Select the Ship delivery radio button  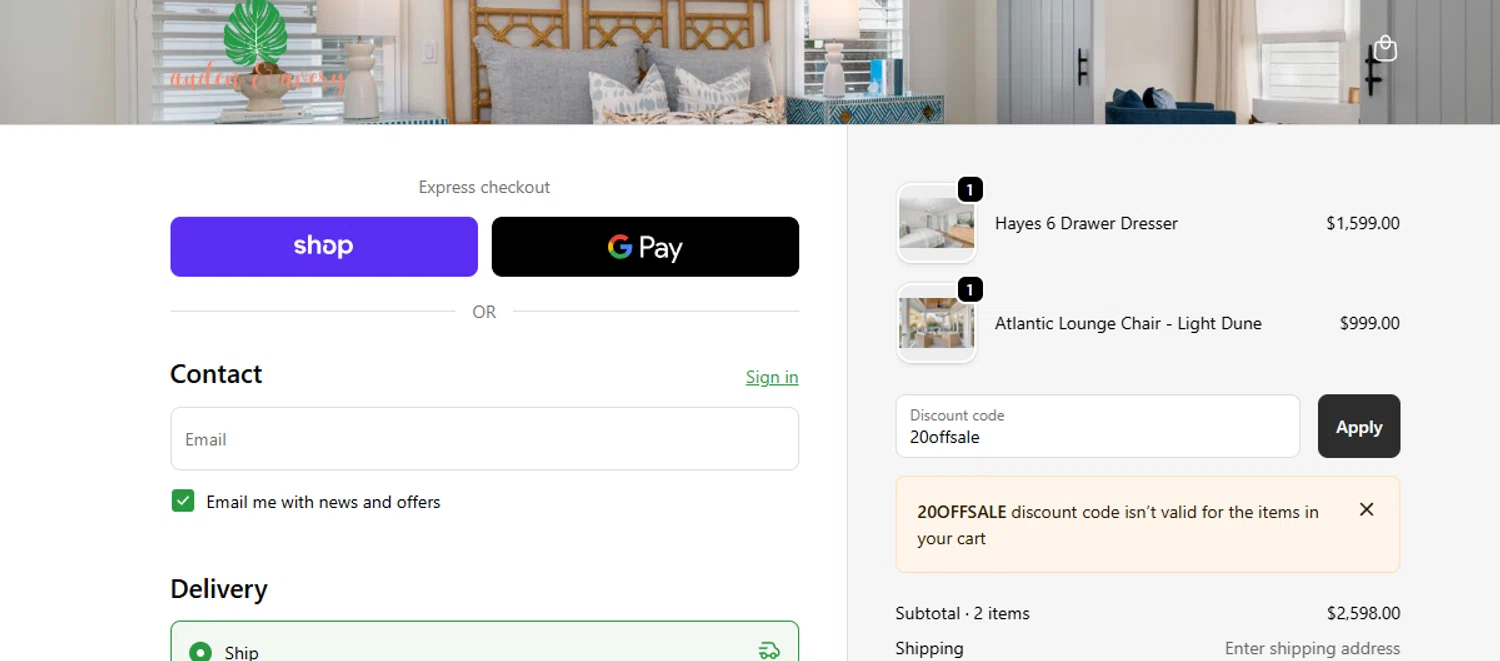(200, 652)
